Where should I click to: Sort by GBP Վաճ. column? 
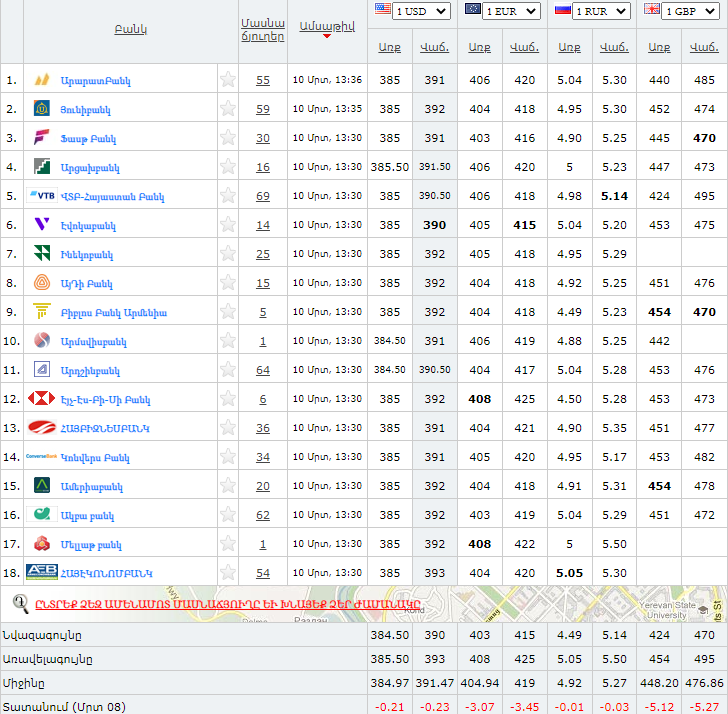pos(704,47)
